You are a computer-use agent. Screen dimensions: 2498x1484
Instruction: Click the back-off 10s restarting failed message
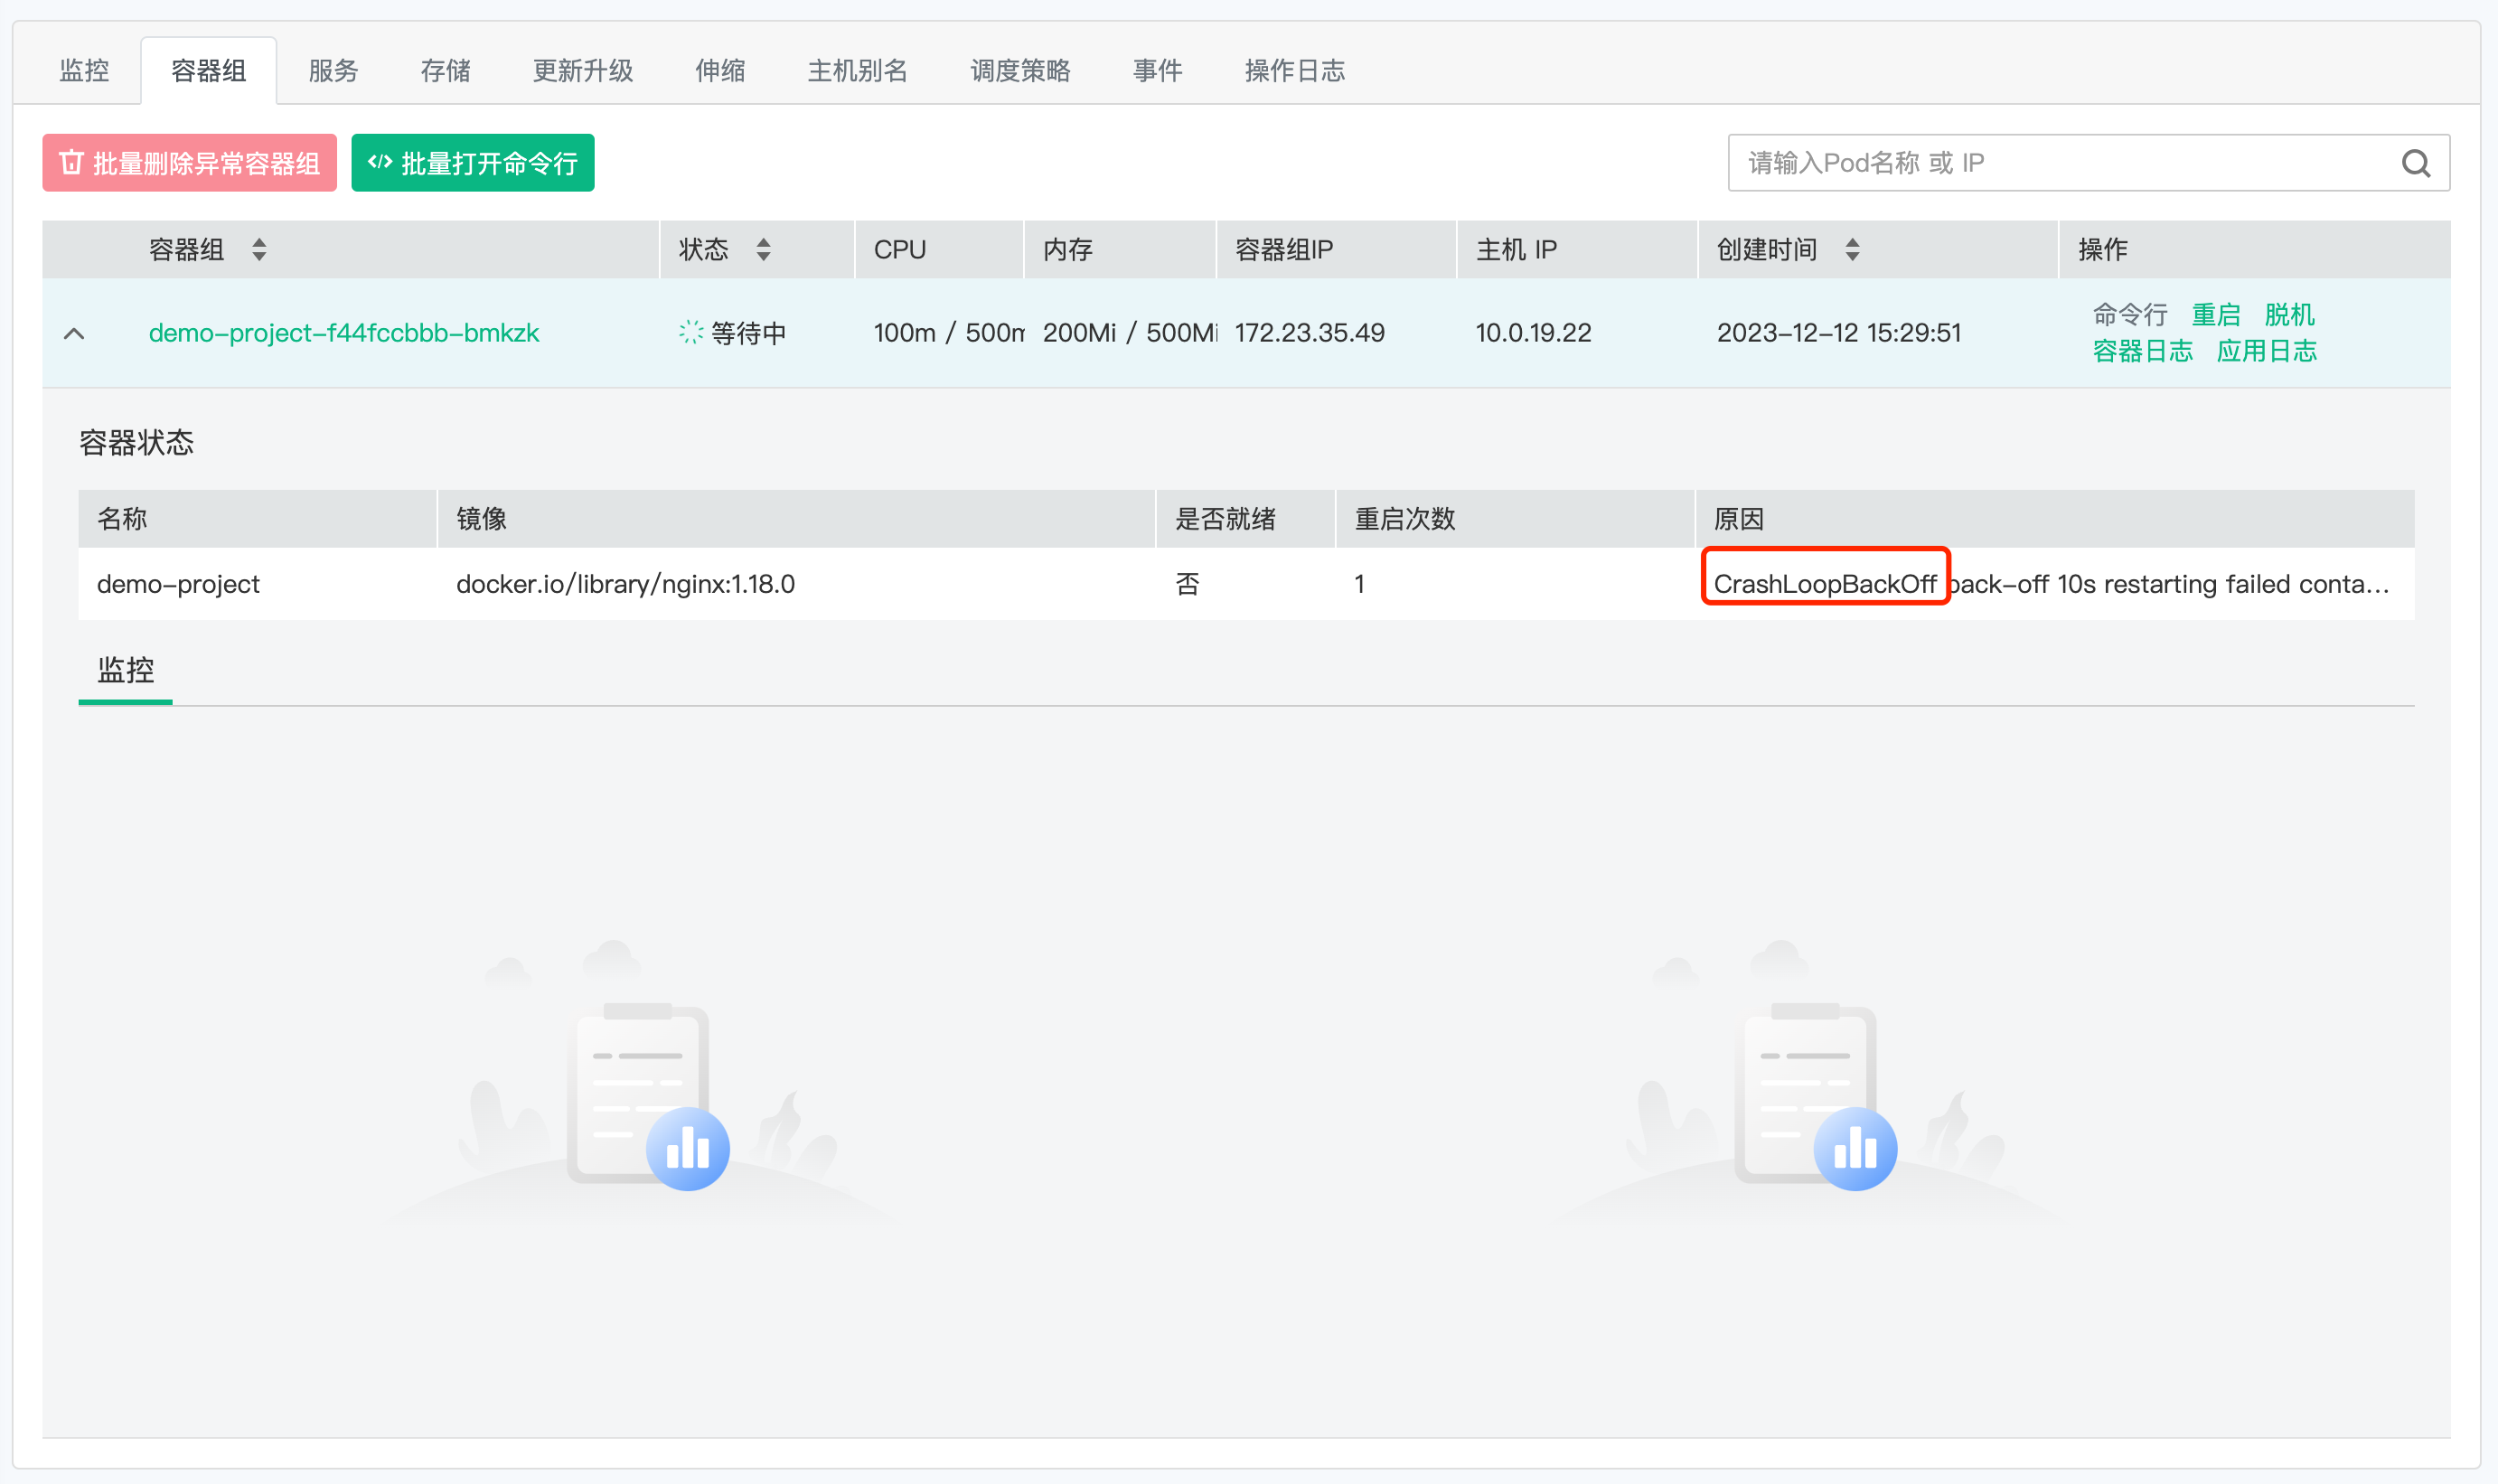(2169, 584)
